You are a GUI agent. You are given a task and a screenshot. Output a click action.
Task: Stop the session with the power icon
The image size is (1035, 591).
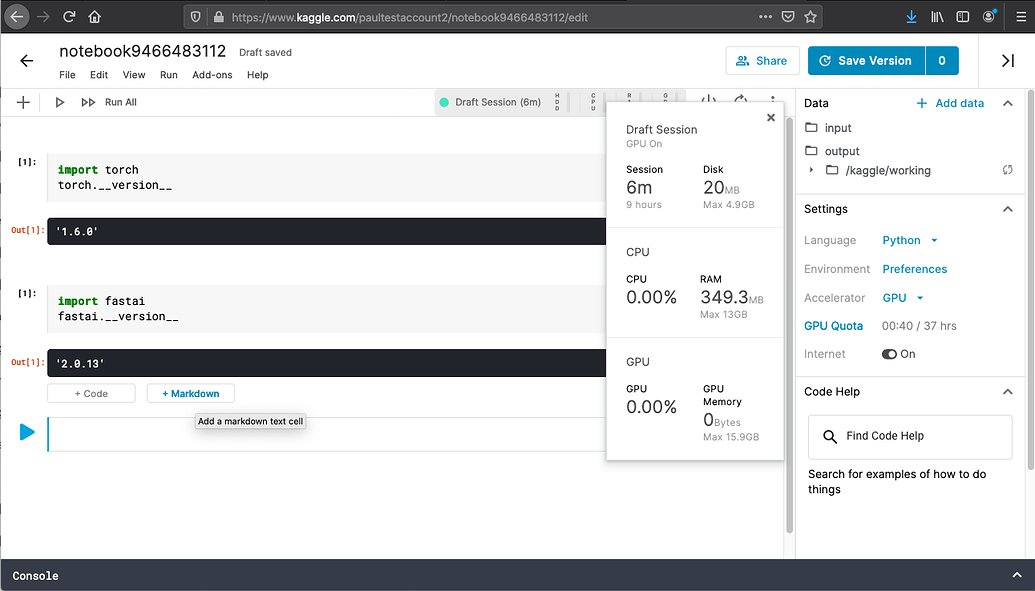click(710, 100)
